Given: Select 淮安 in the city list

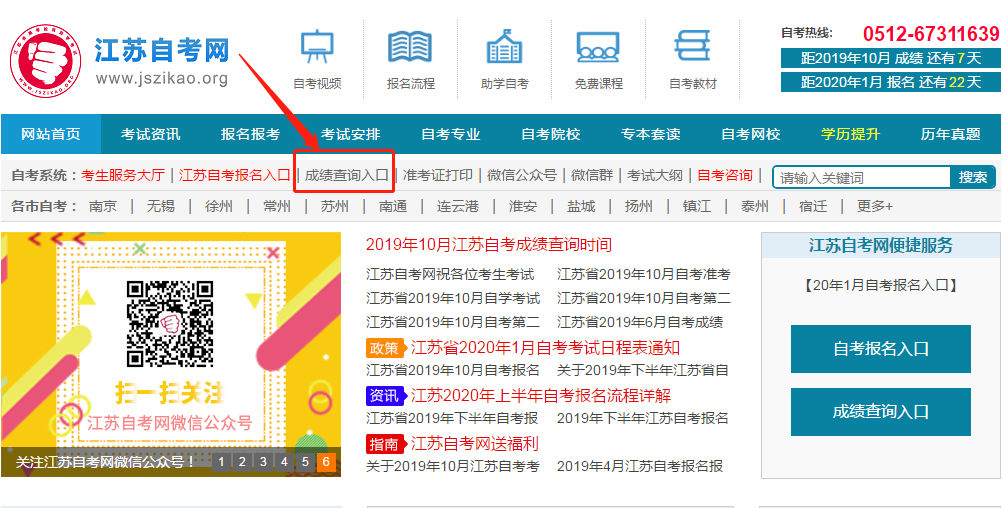Looking at the screenshot, I should (523, 207).
